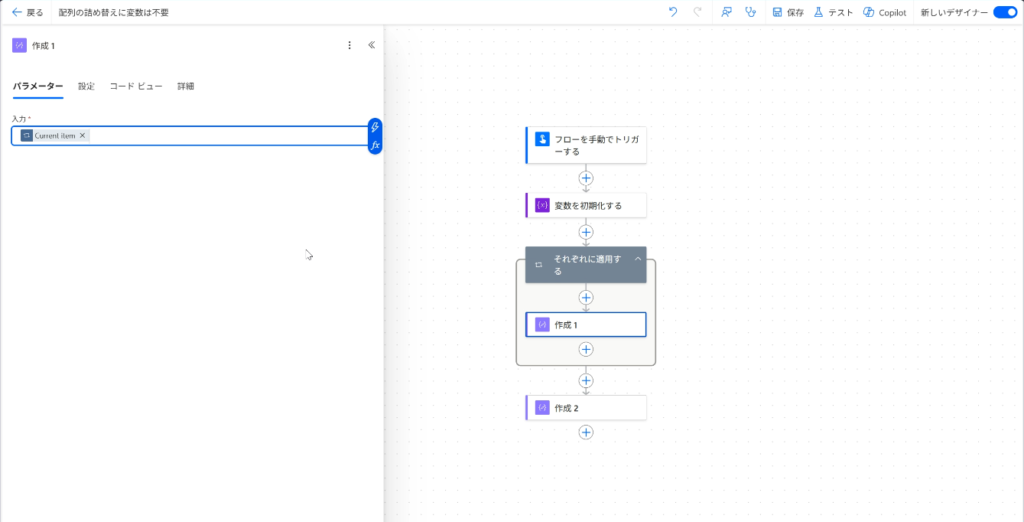Switch to the 設定 tab
Viewport: 1024px width, 522px height.
click(86, 86)
